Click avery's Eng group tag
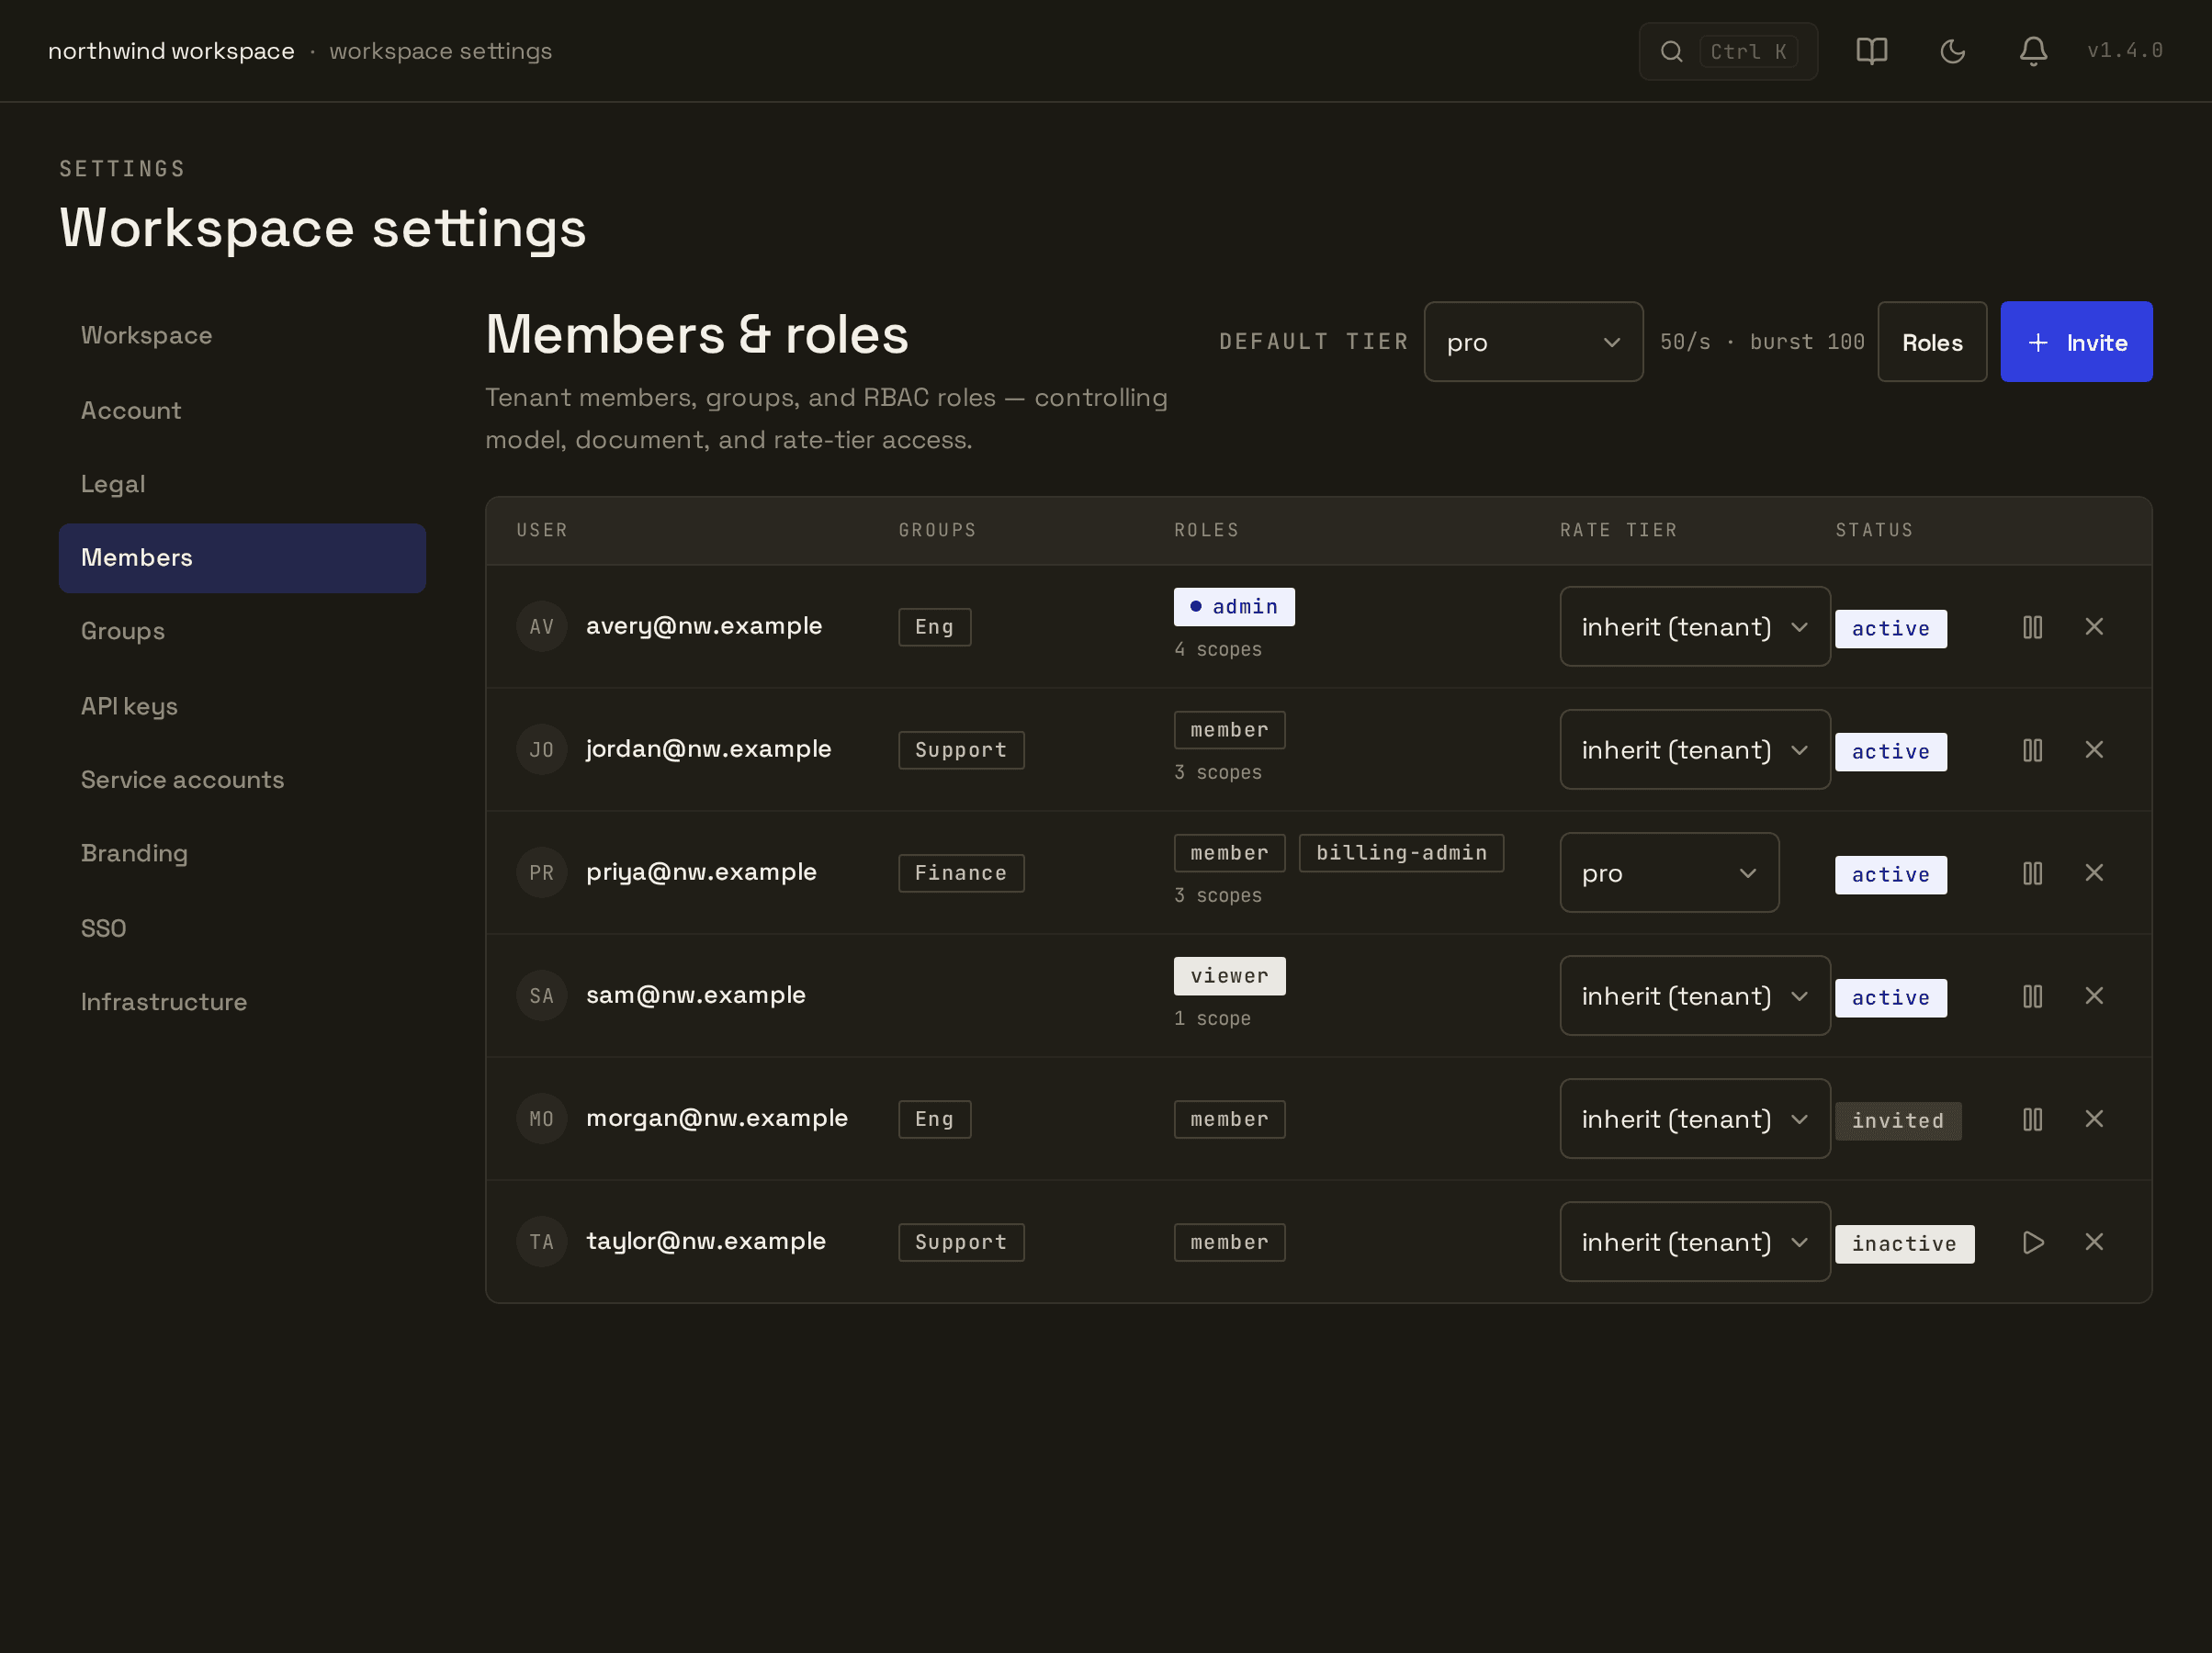The image size is (2212, 1653). (x=934, y=627)
